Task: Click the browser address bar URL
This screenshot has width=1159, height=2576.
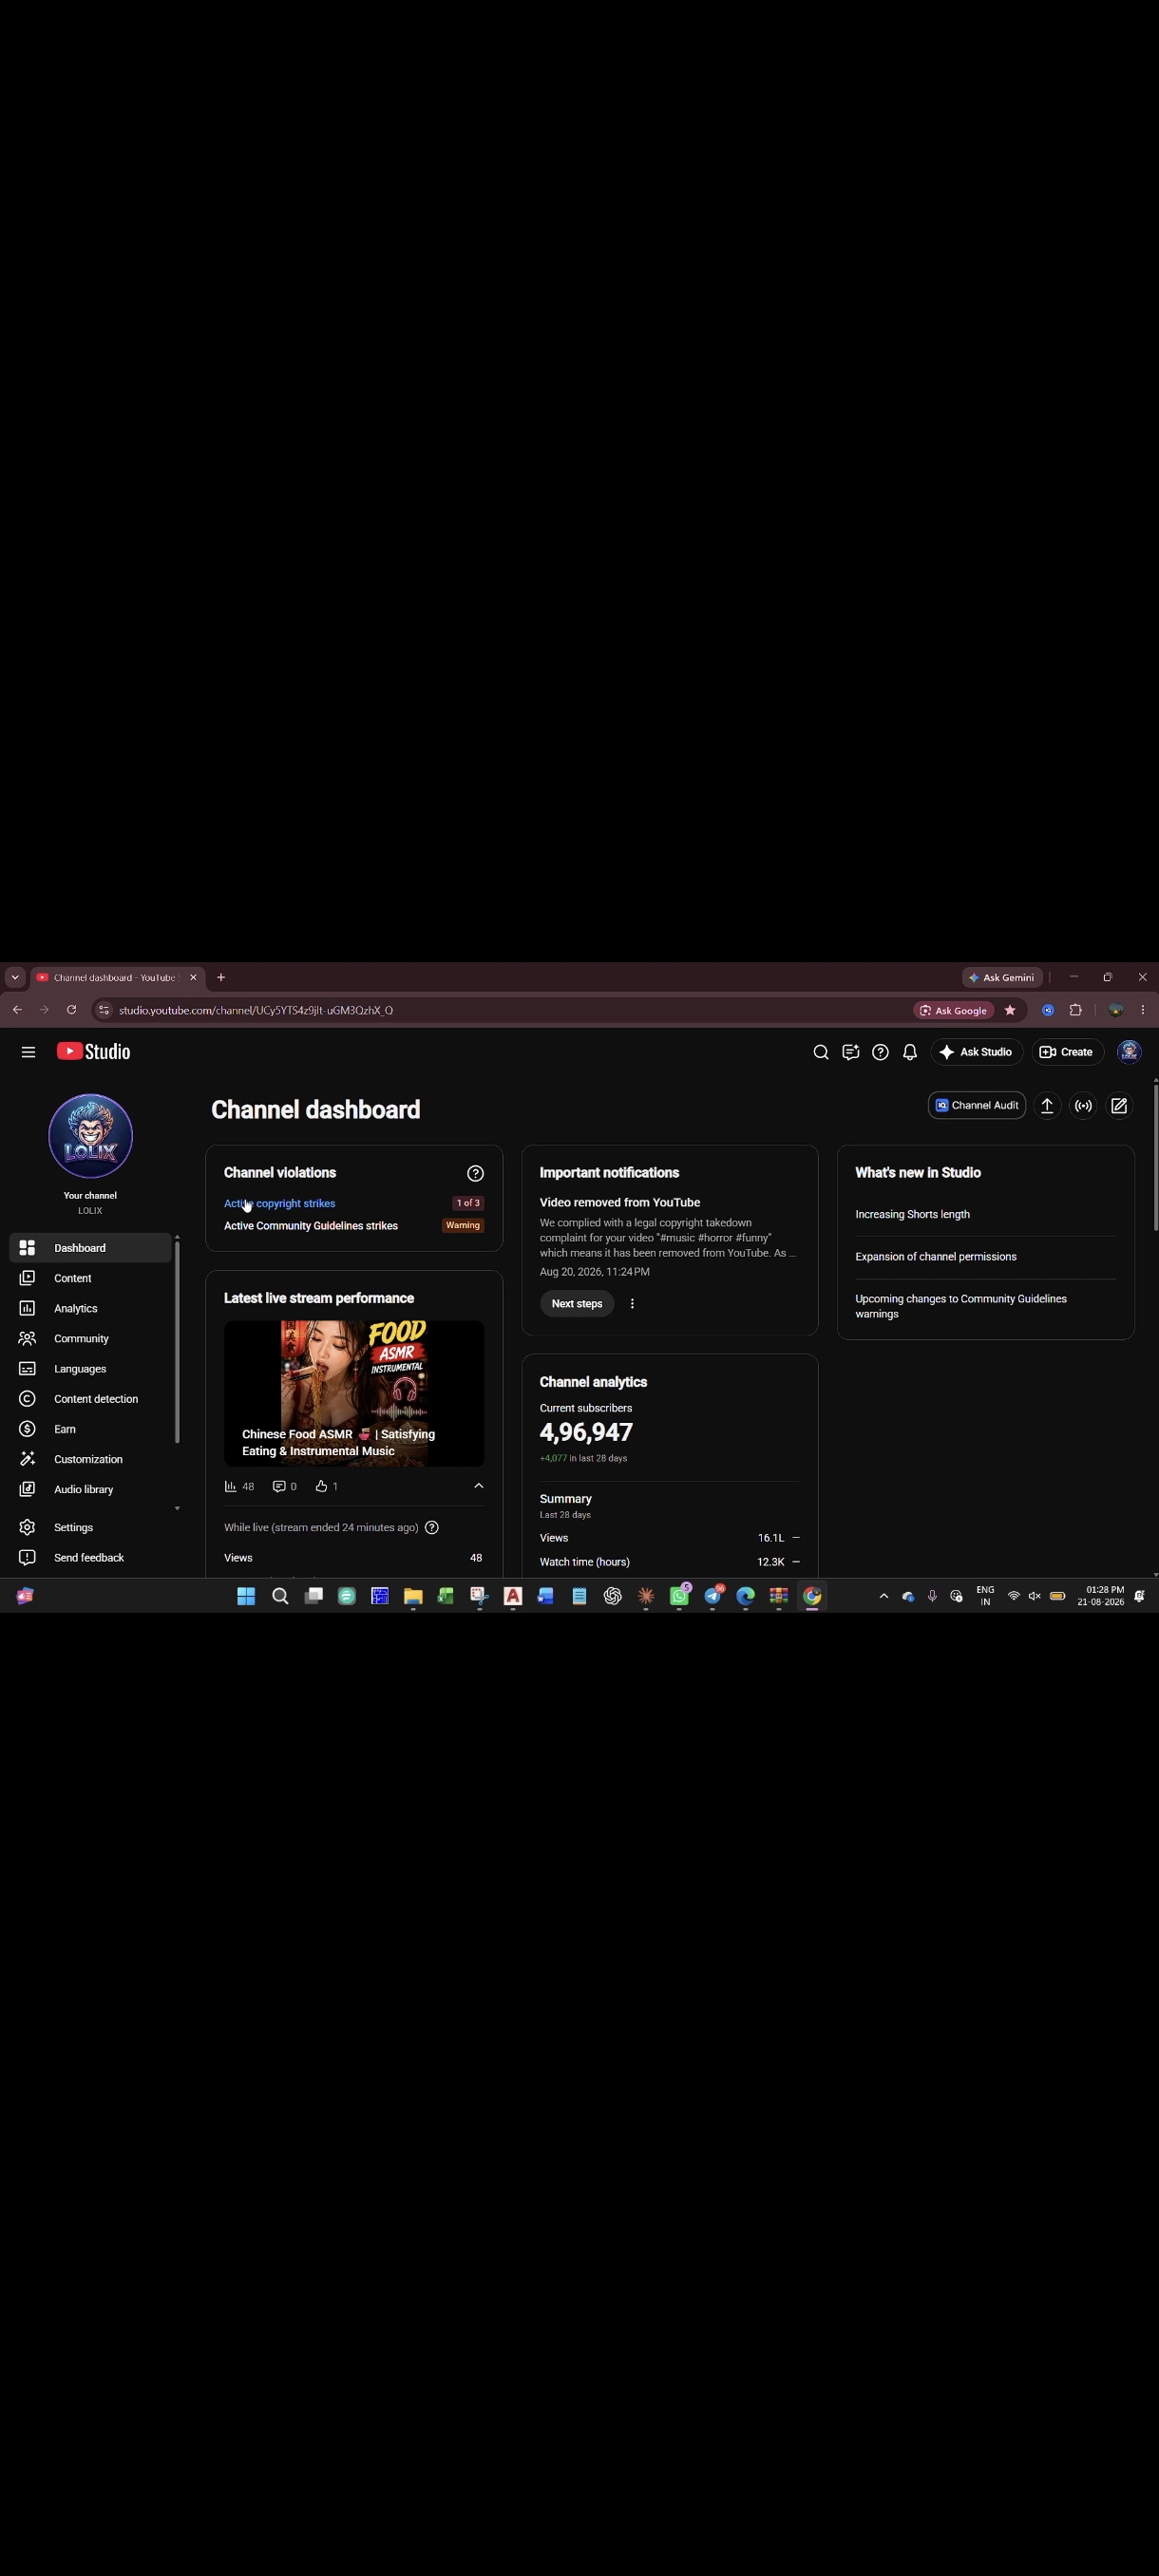Action: click(256, 1010)
